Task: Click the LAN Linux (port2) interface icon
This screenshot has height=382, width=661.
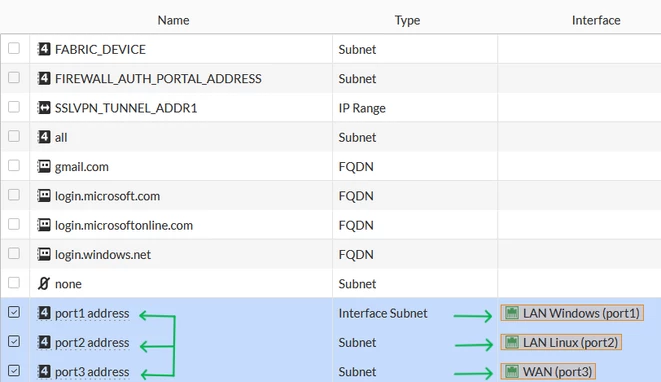Action: 512,342
